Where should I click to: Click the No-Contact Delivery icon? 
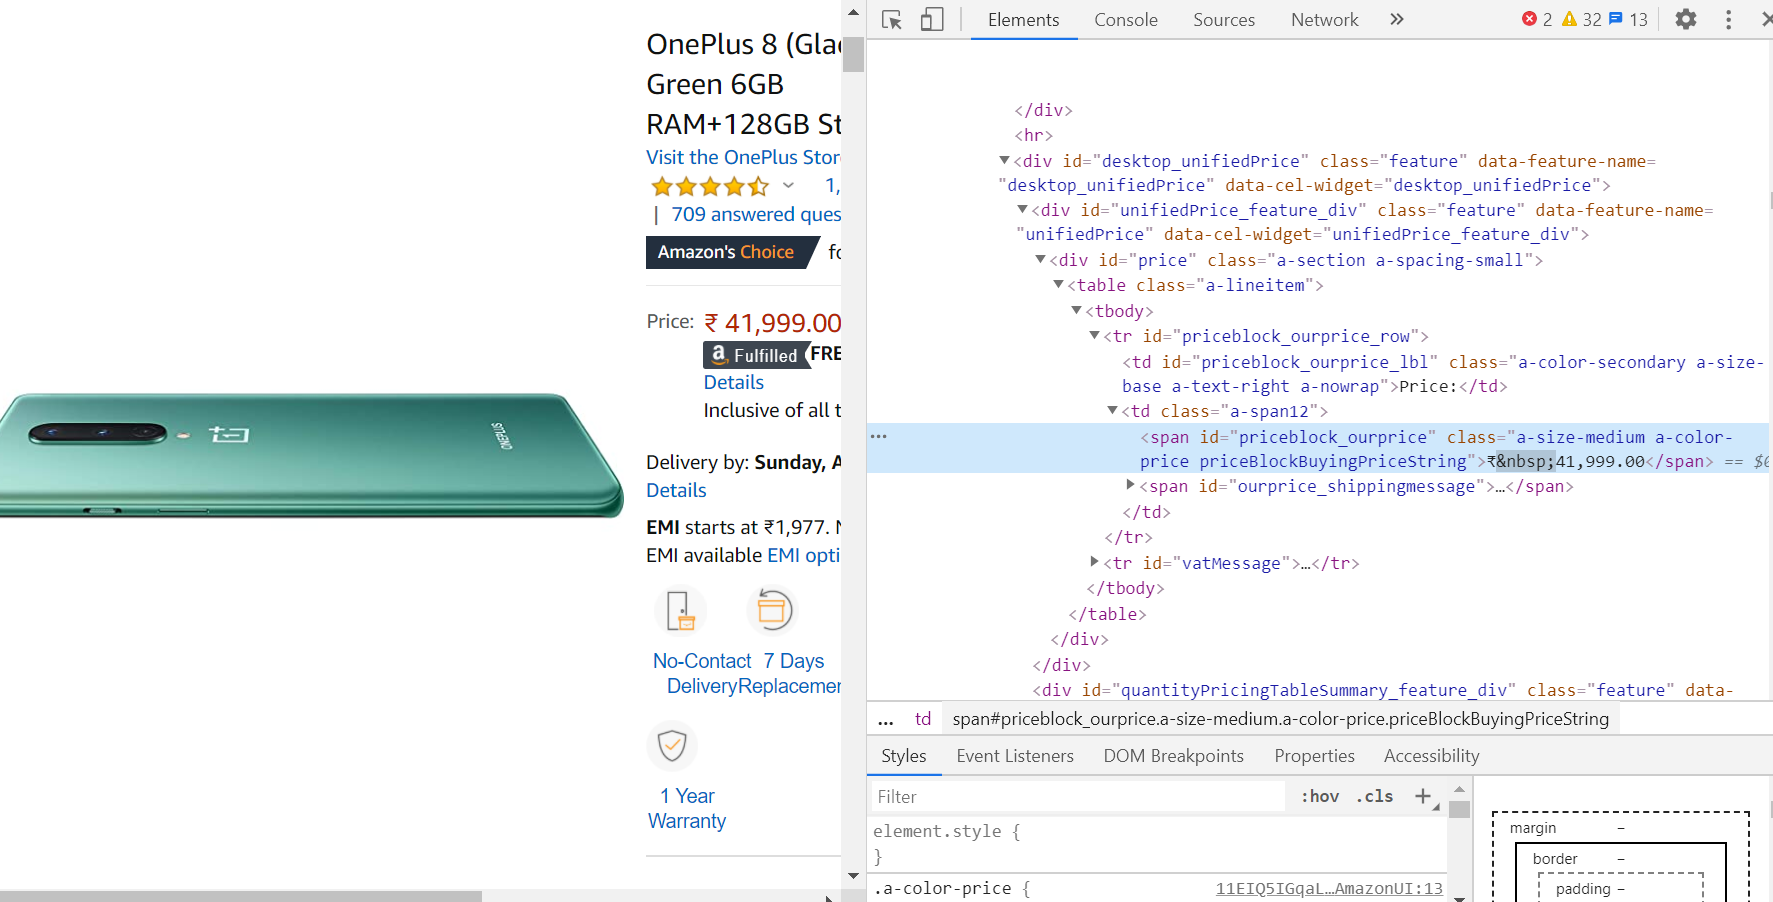tap(680, 610)
